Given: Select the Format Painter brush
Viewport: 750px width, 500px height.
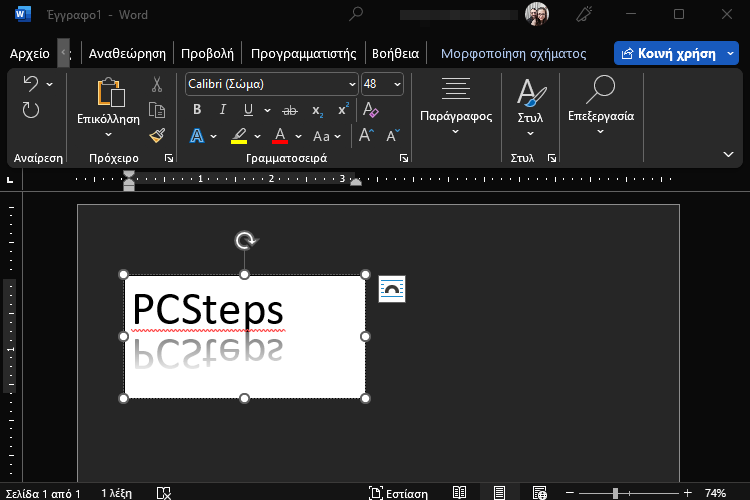Looking at the screenshot, I should point(157,135).
